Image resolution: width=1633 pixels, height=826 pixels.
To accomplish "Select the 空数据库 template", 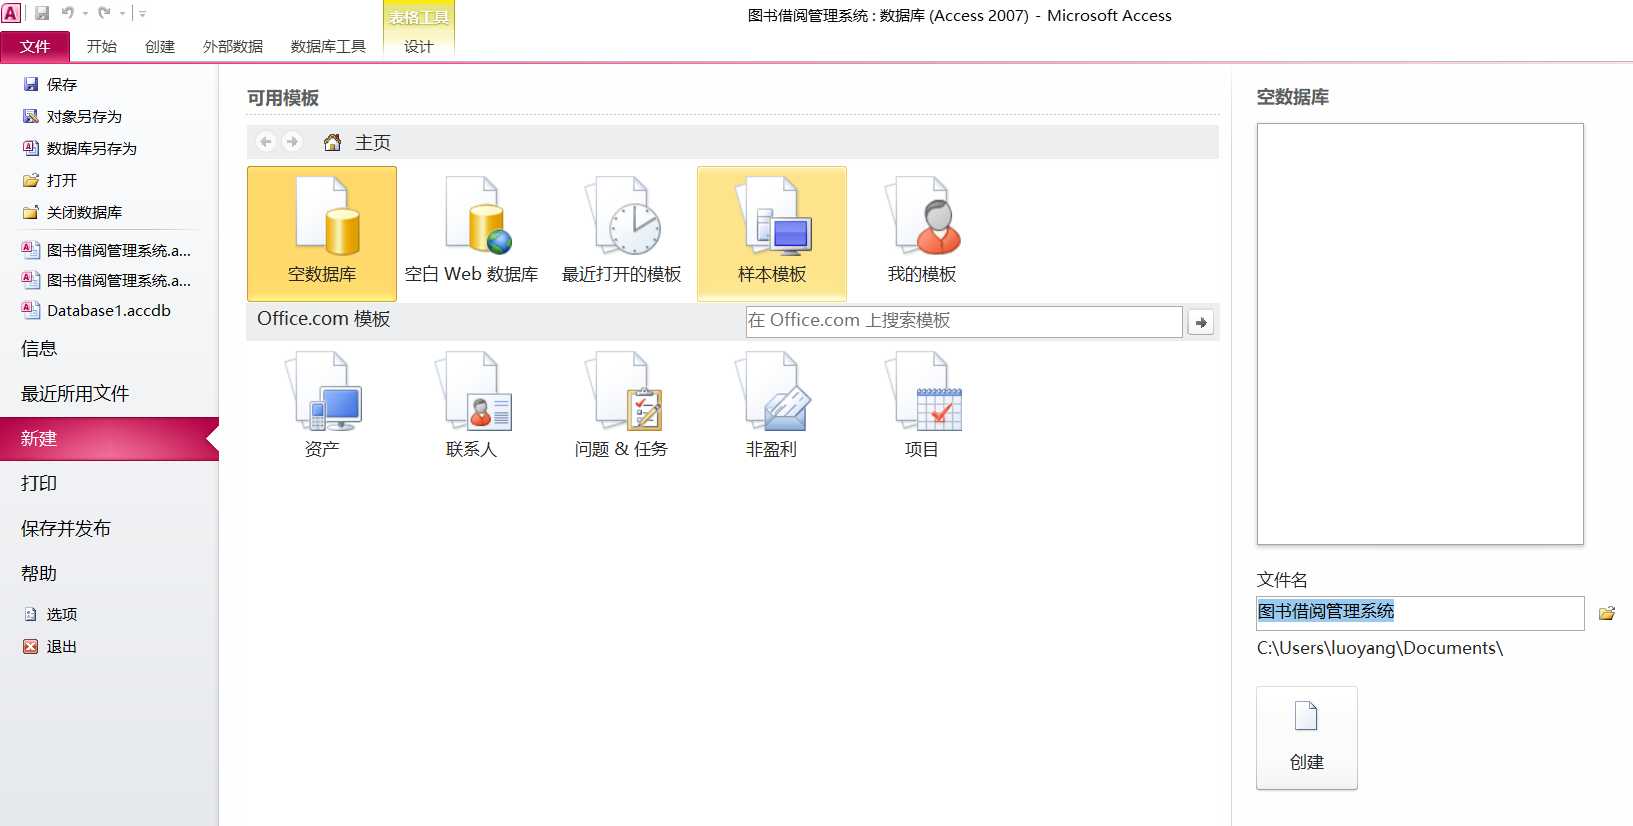I will (x=322, y=233).
